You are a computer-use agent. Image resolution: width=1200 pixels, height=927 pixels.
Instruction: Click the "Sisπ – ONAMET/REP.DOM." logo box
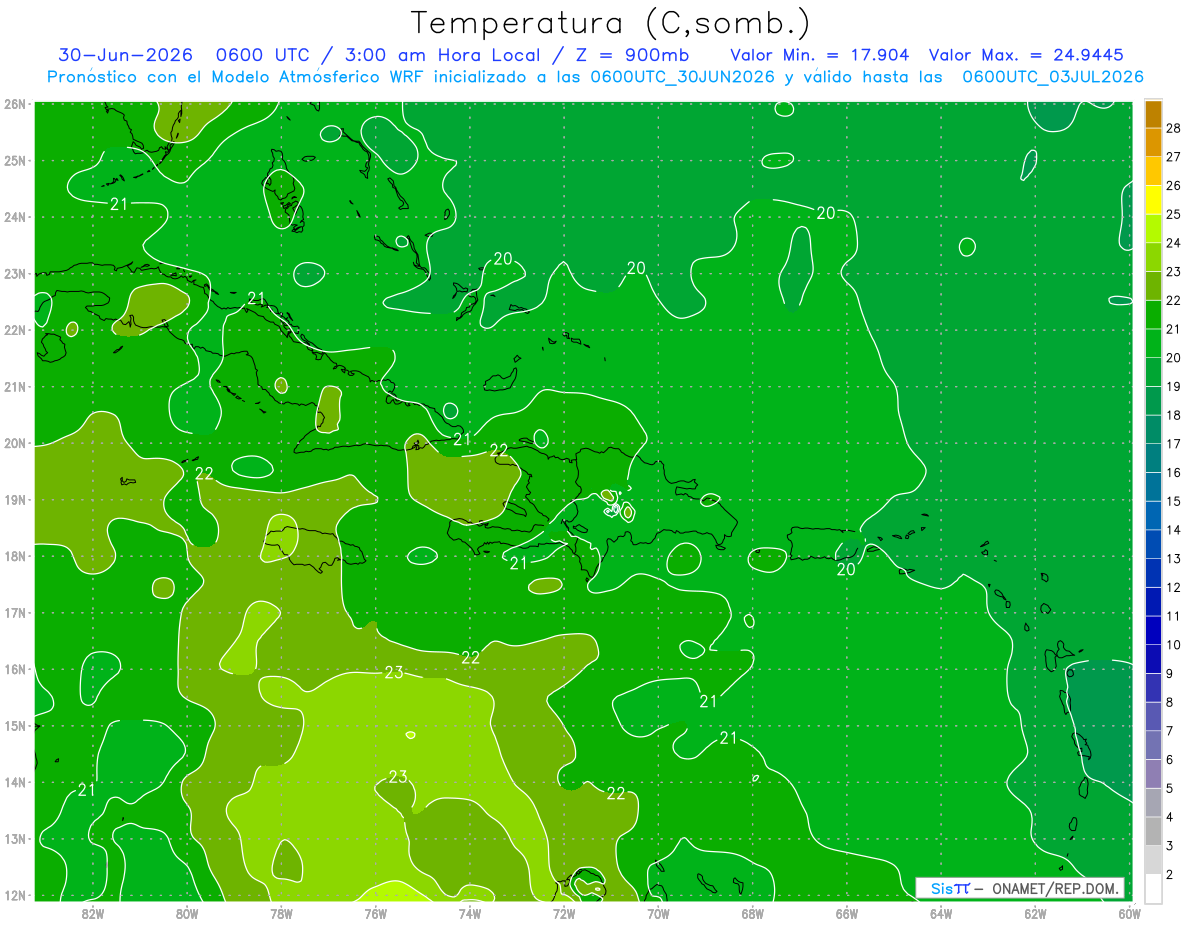point(1020,888)
